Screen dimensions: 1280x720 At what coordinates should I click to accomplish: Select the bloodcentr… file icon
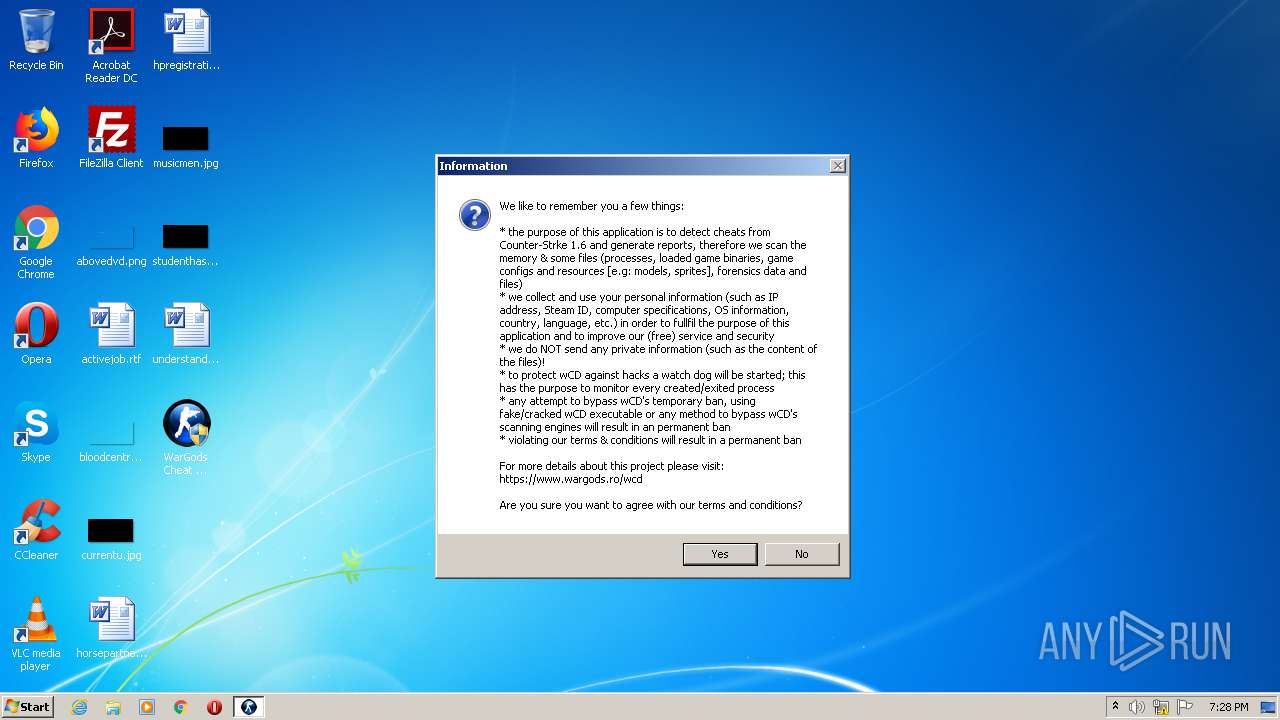coord(111,441)
